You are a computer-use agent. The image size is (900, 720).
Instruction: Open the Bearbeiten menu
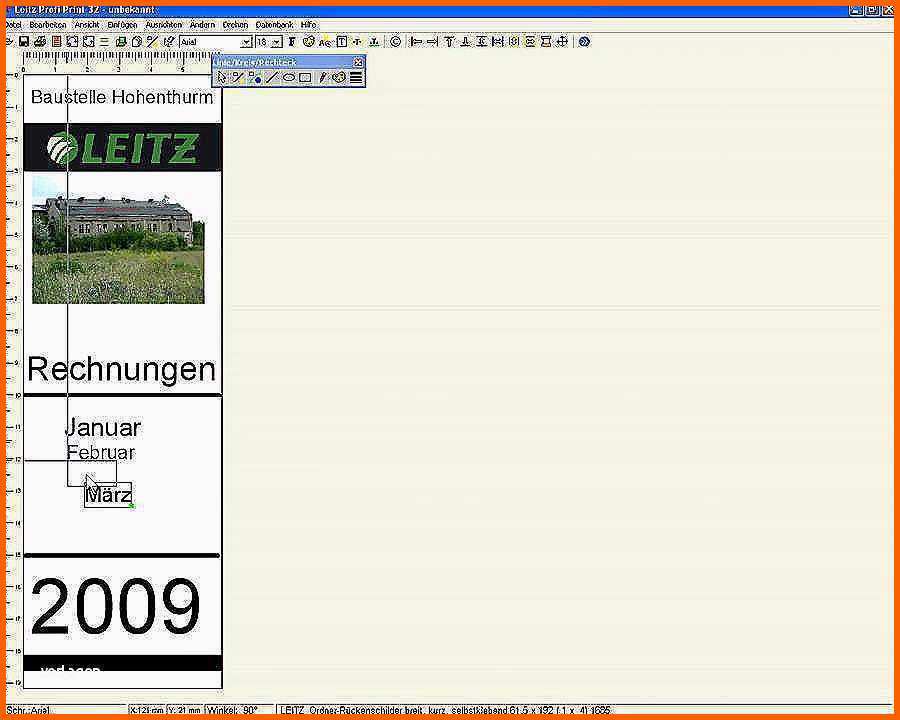point(48,25)
